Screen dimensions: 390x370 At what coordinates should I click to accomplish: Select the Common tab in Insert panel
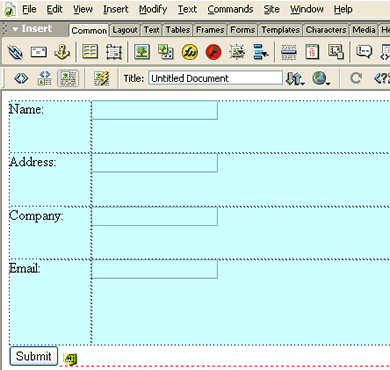coord(89,30)
